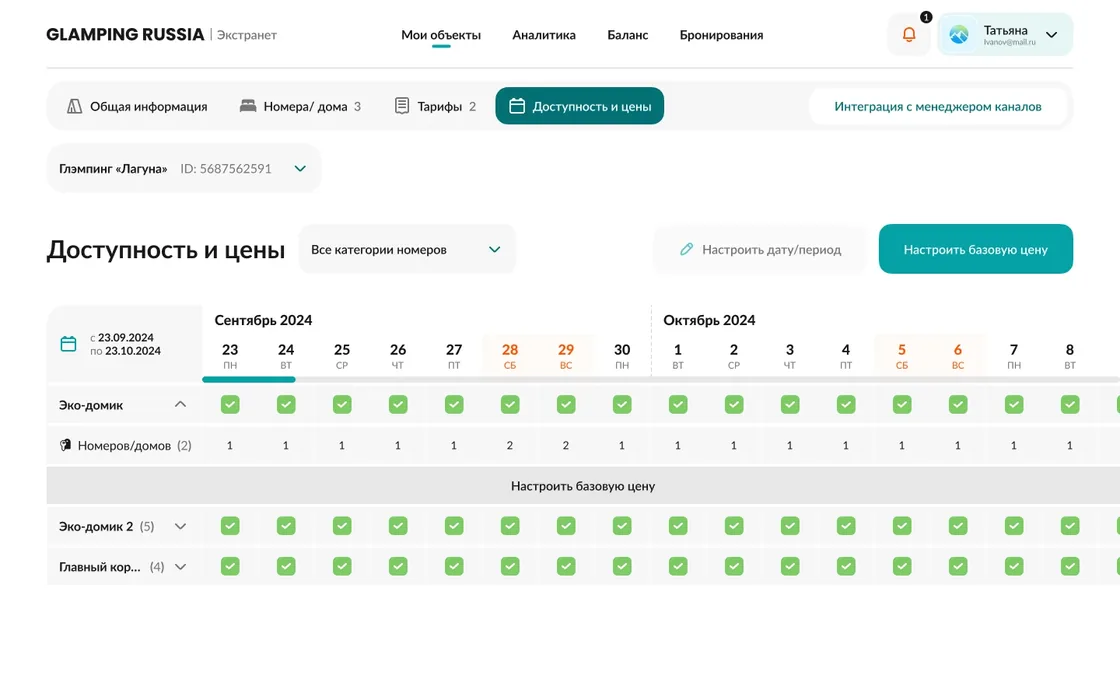
Task: Click Tatyana's profile avatar icon
Action: coord(959,34)
